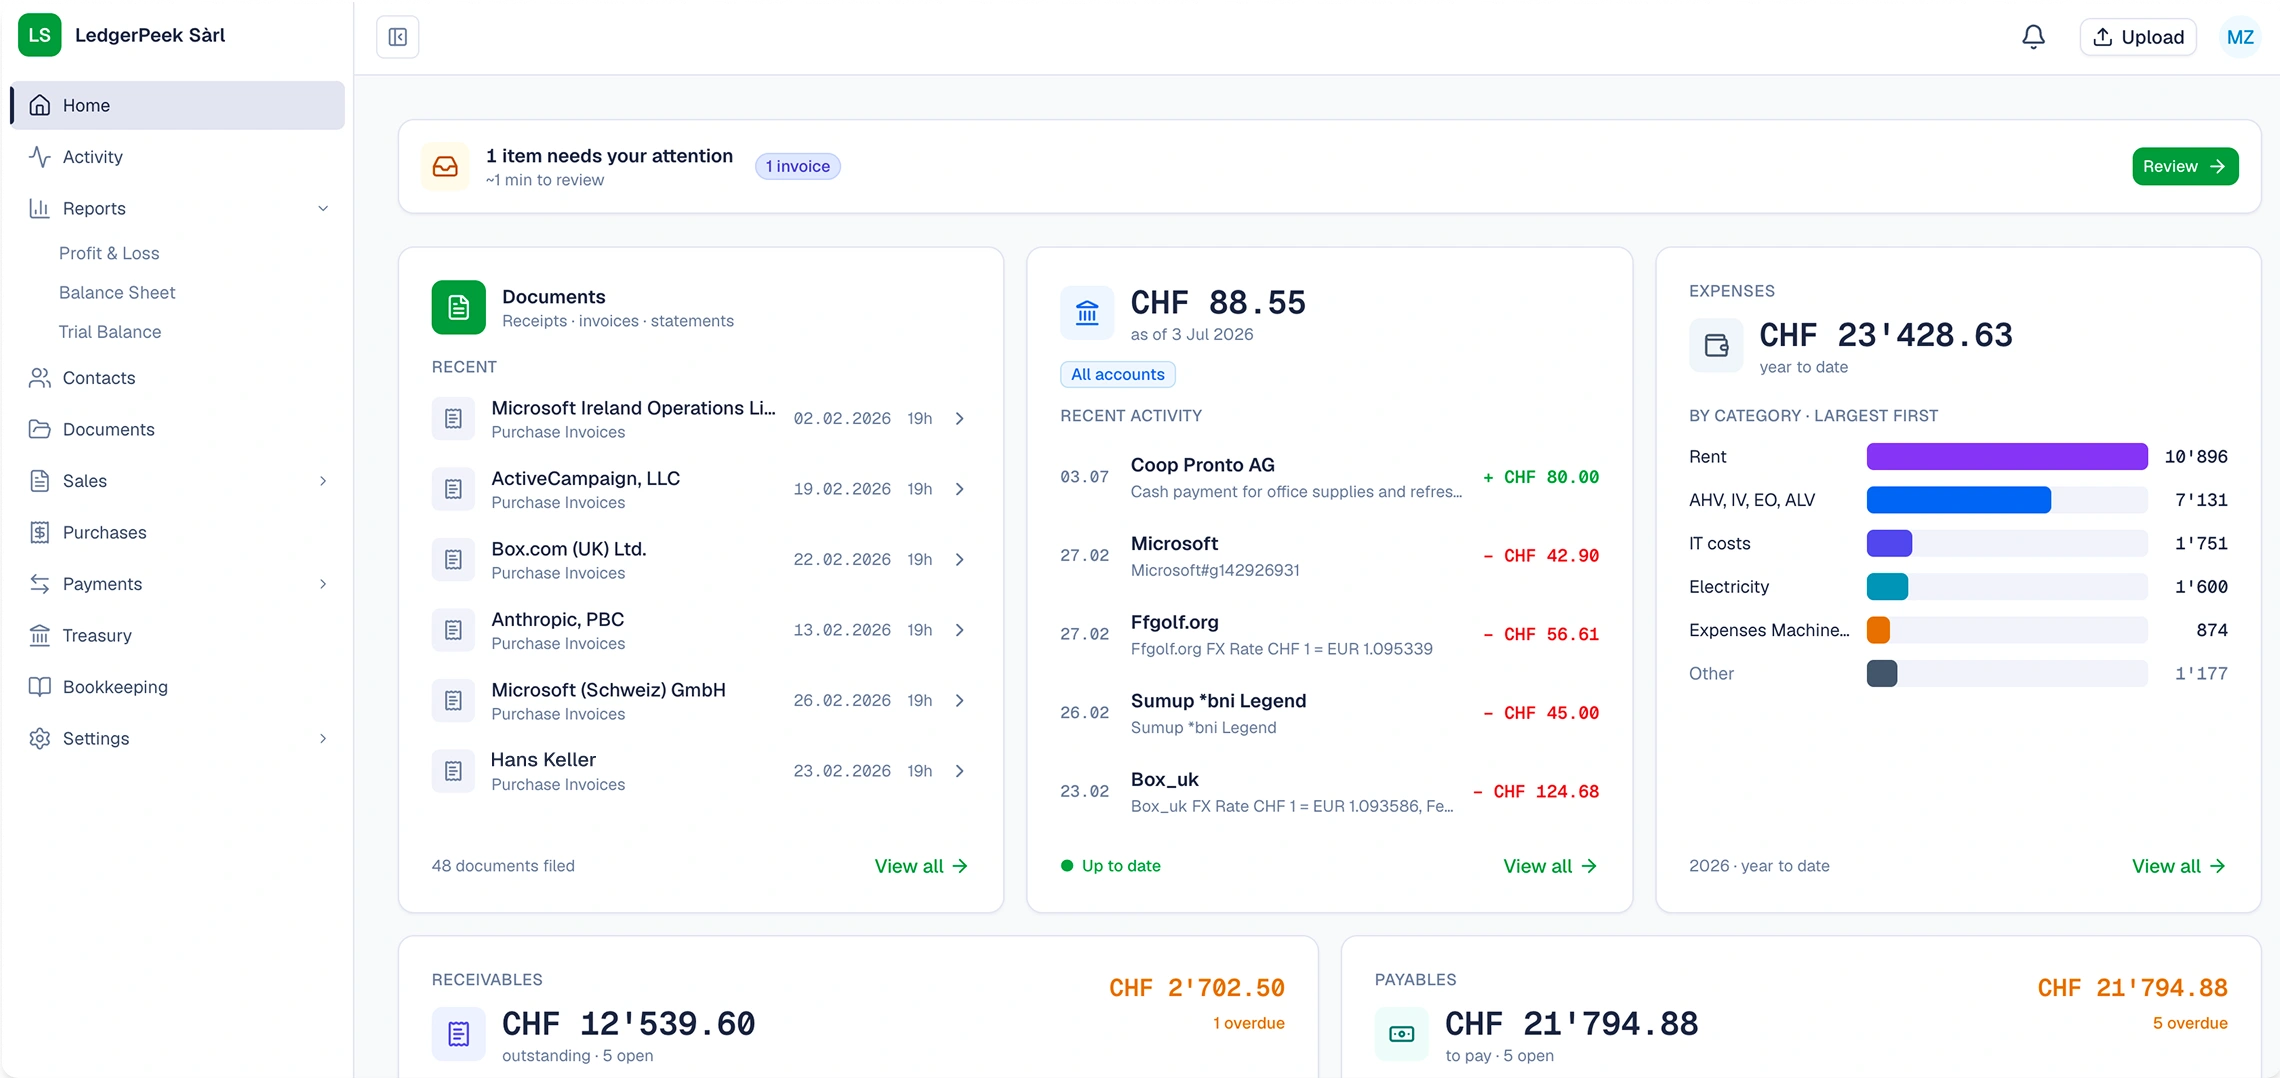Click the Box_uk transaction entry

coord(1329,791)
